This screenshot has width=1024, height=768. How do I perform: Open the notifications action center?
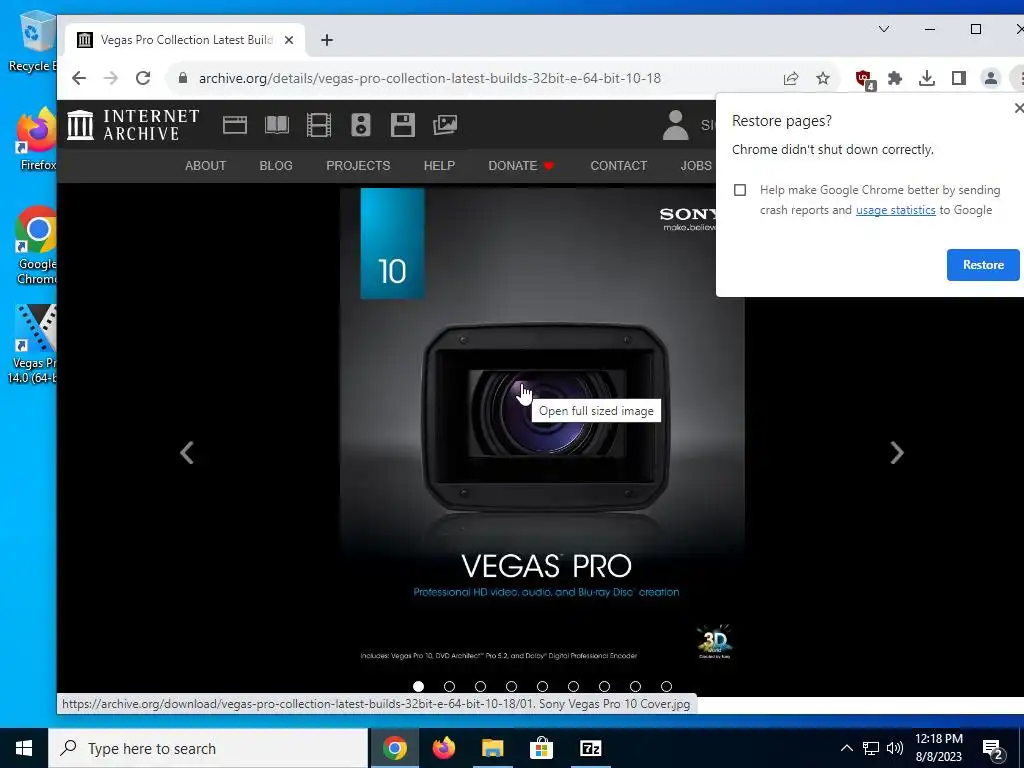click(x=993, y=749)
